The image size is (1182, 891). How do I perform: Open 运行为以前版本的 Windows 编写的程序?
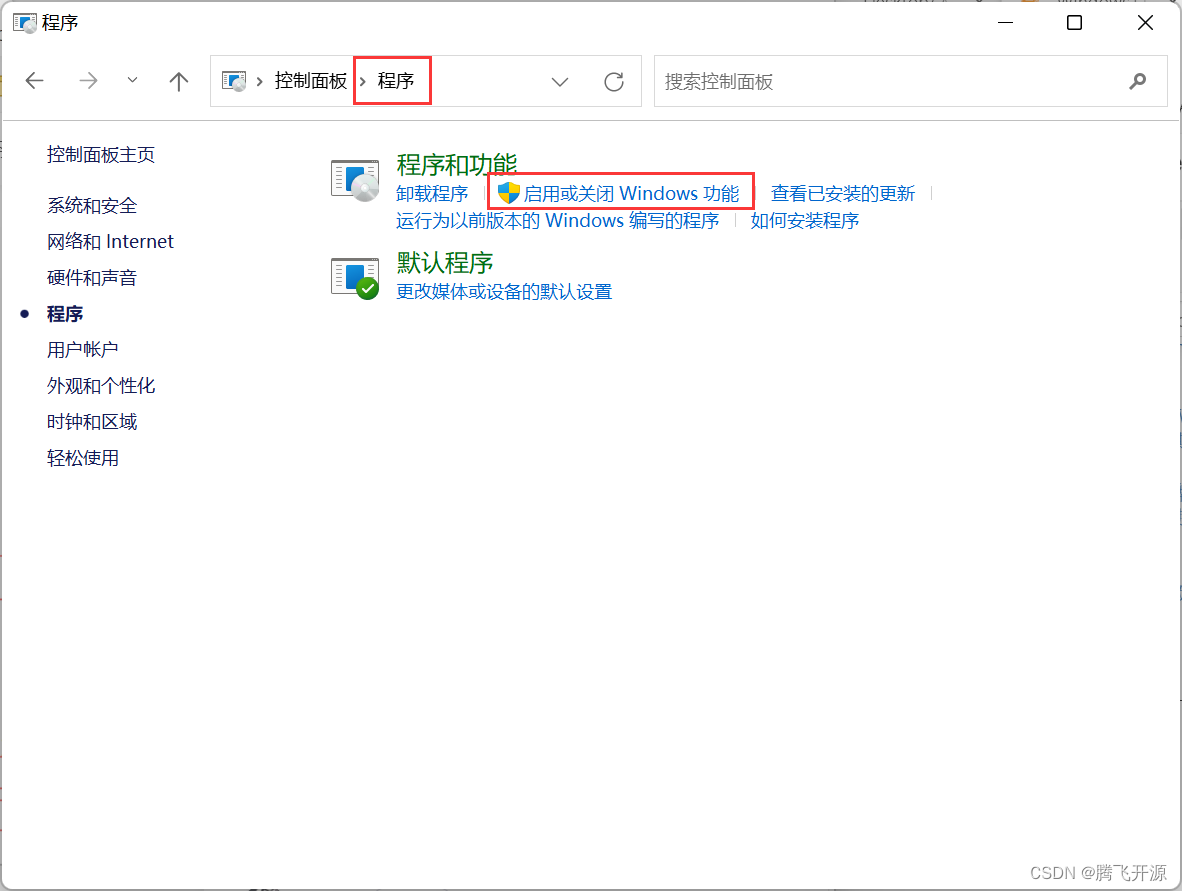point(558,221)
